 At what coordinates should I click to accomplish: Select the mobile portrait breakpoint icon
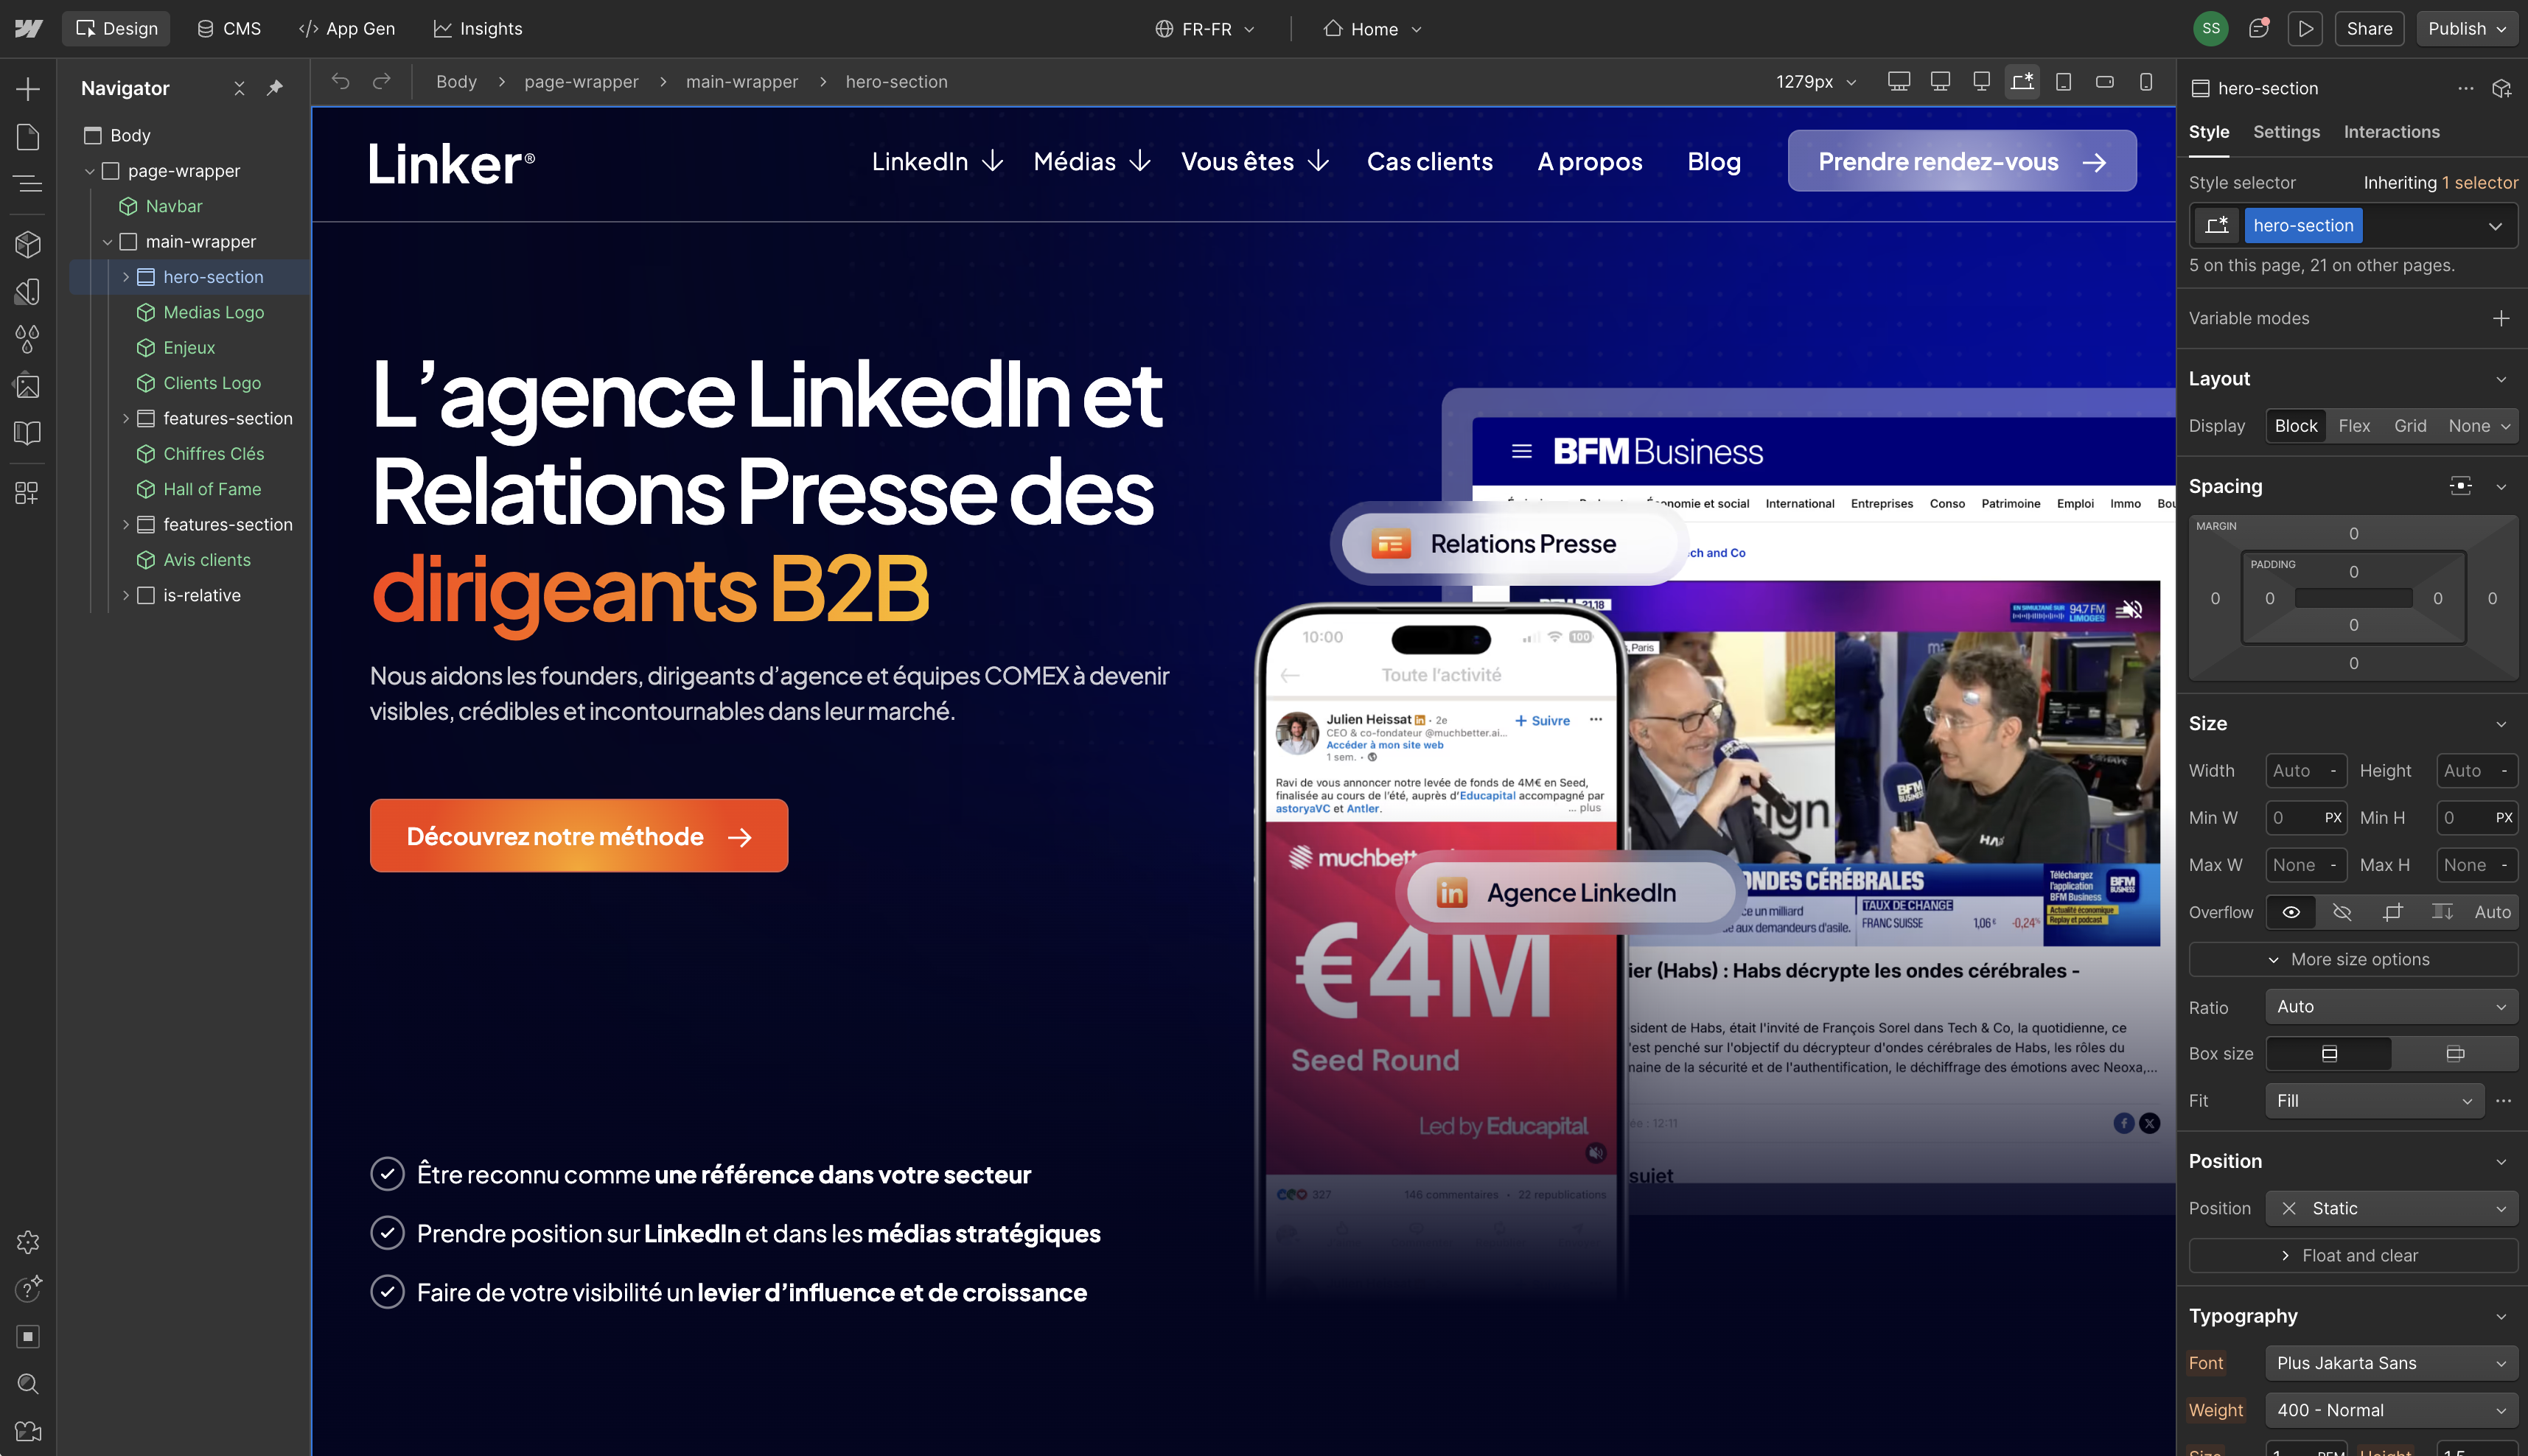click(x=2146, y=81)
